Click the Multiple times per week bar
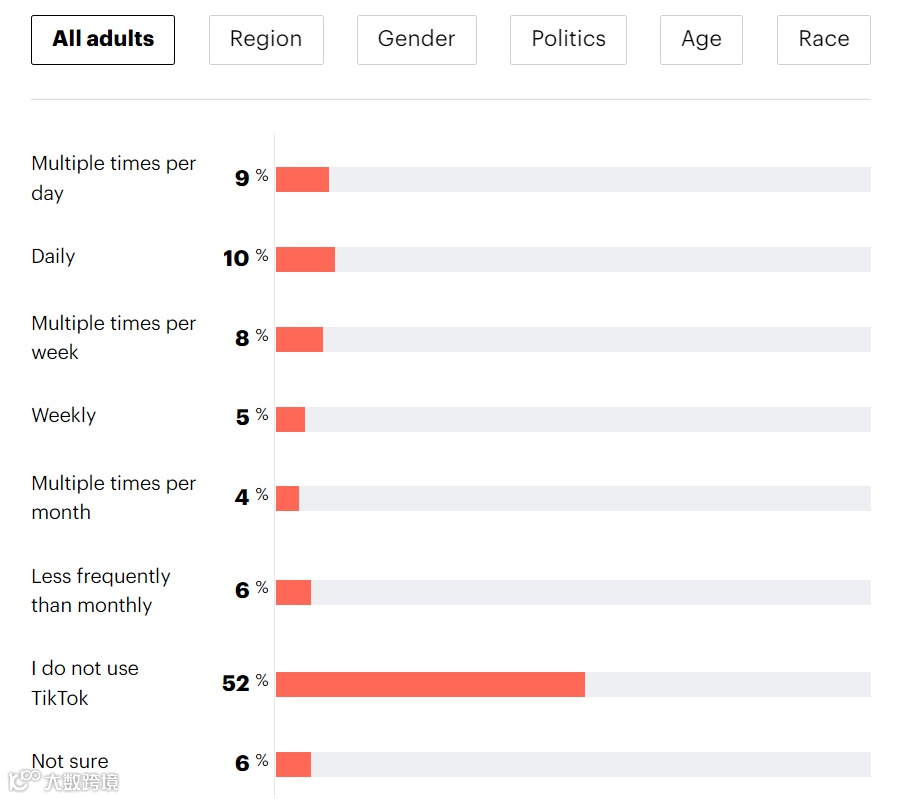906x799 pixels. click(299, 339)
